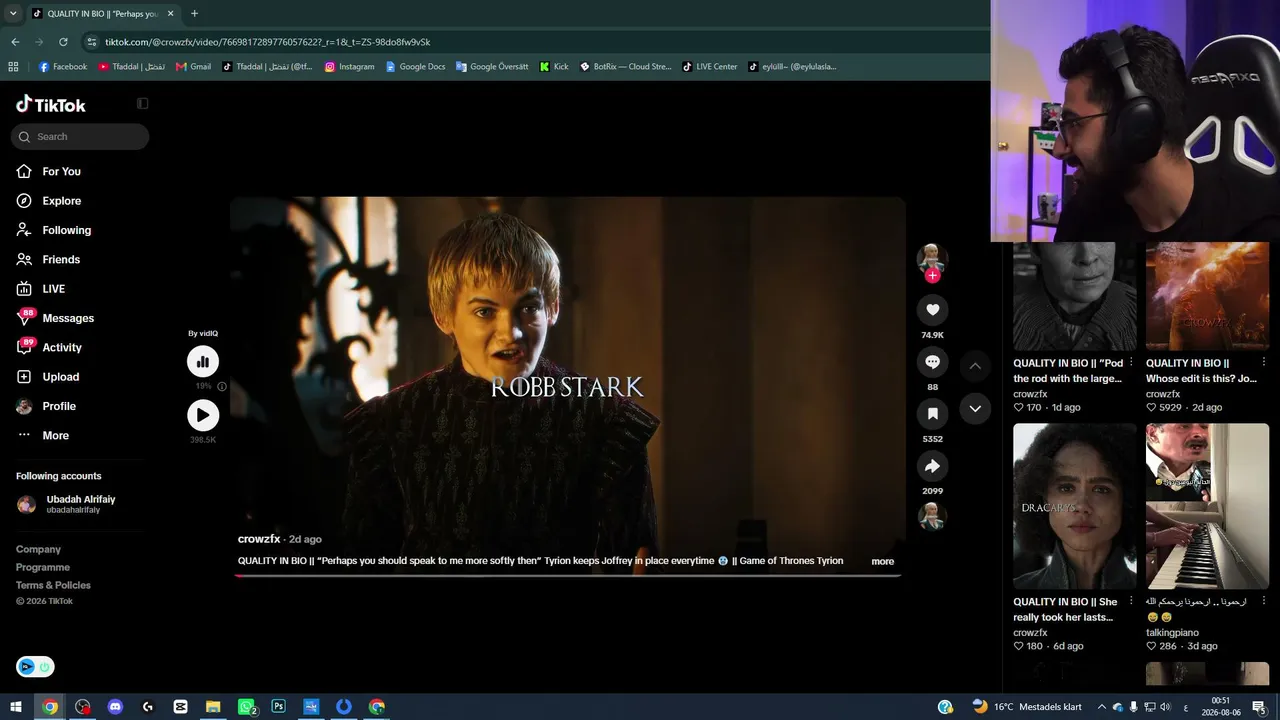Open the Explore page

point(62,201)
